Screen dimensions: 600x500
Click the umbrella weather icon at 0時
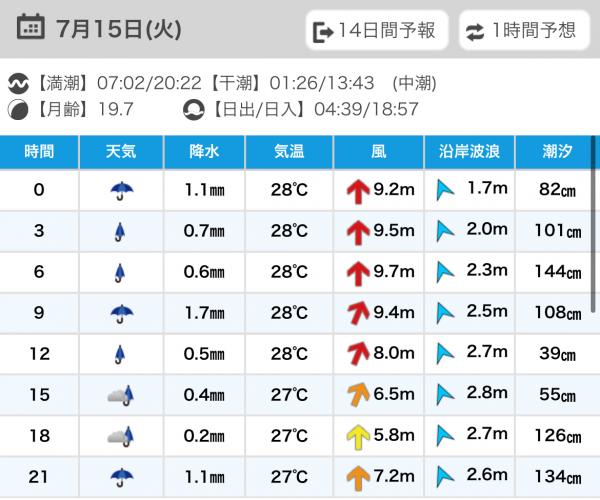tap(121, 190)
